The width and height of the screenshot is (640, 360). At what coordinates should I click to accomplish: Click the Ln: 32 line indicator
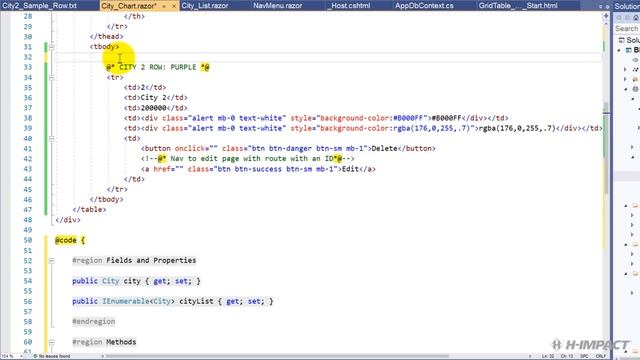pyautogui.click(x=548, y=356)
